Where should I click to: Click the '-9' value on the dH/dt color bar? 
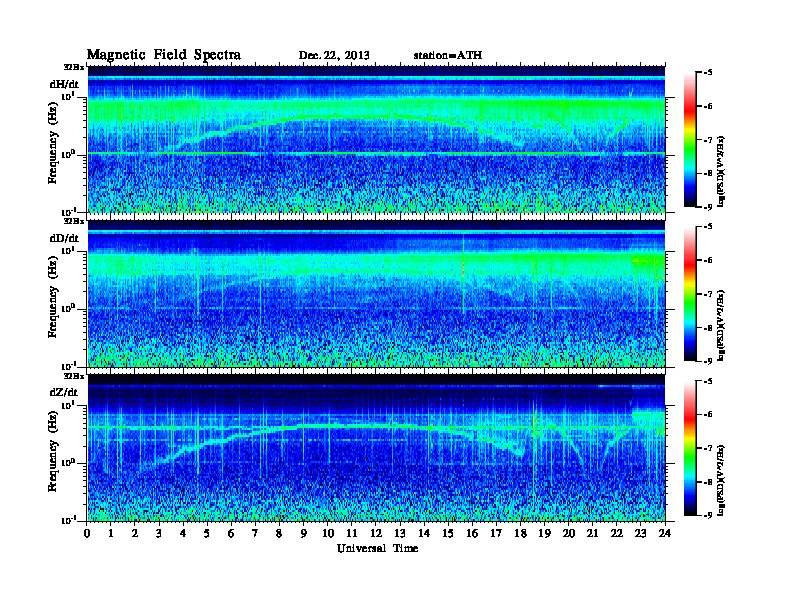click(708, 207)
